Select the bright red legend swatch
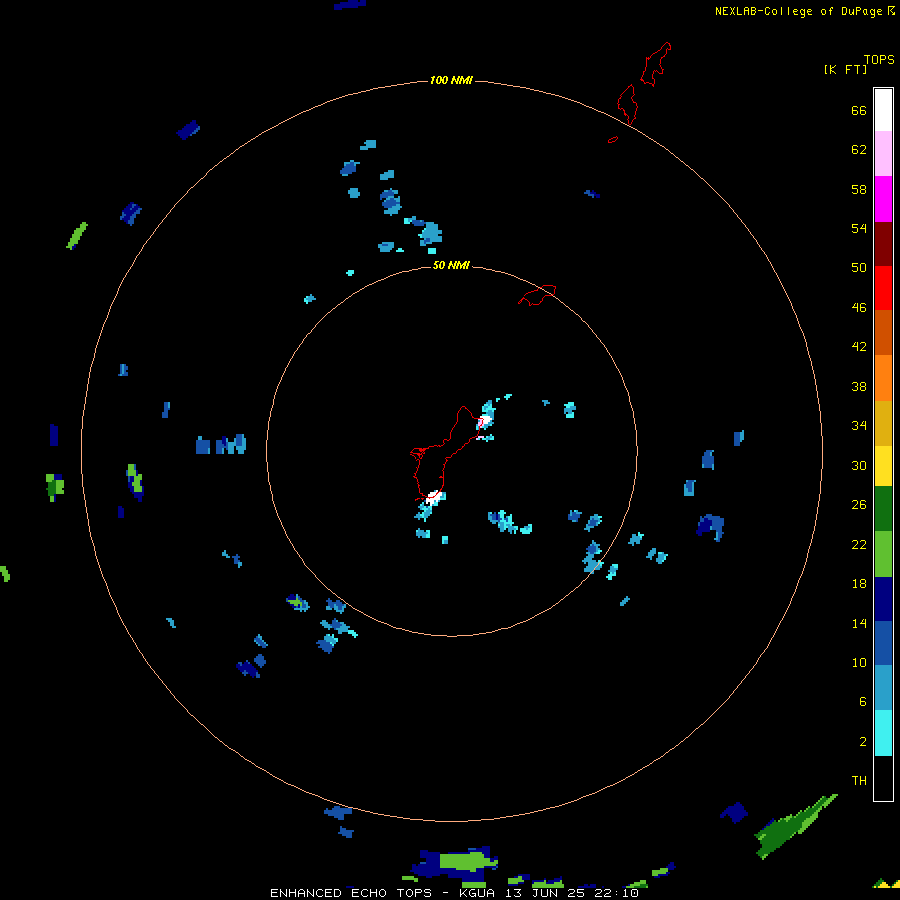The height and width of the screenshot is (900, 900). tap(883, 288)
